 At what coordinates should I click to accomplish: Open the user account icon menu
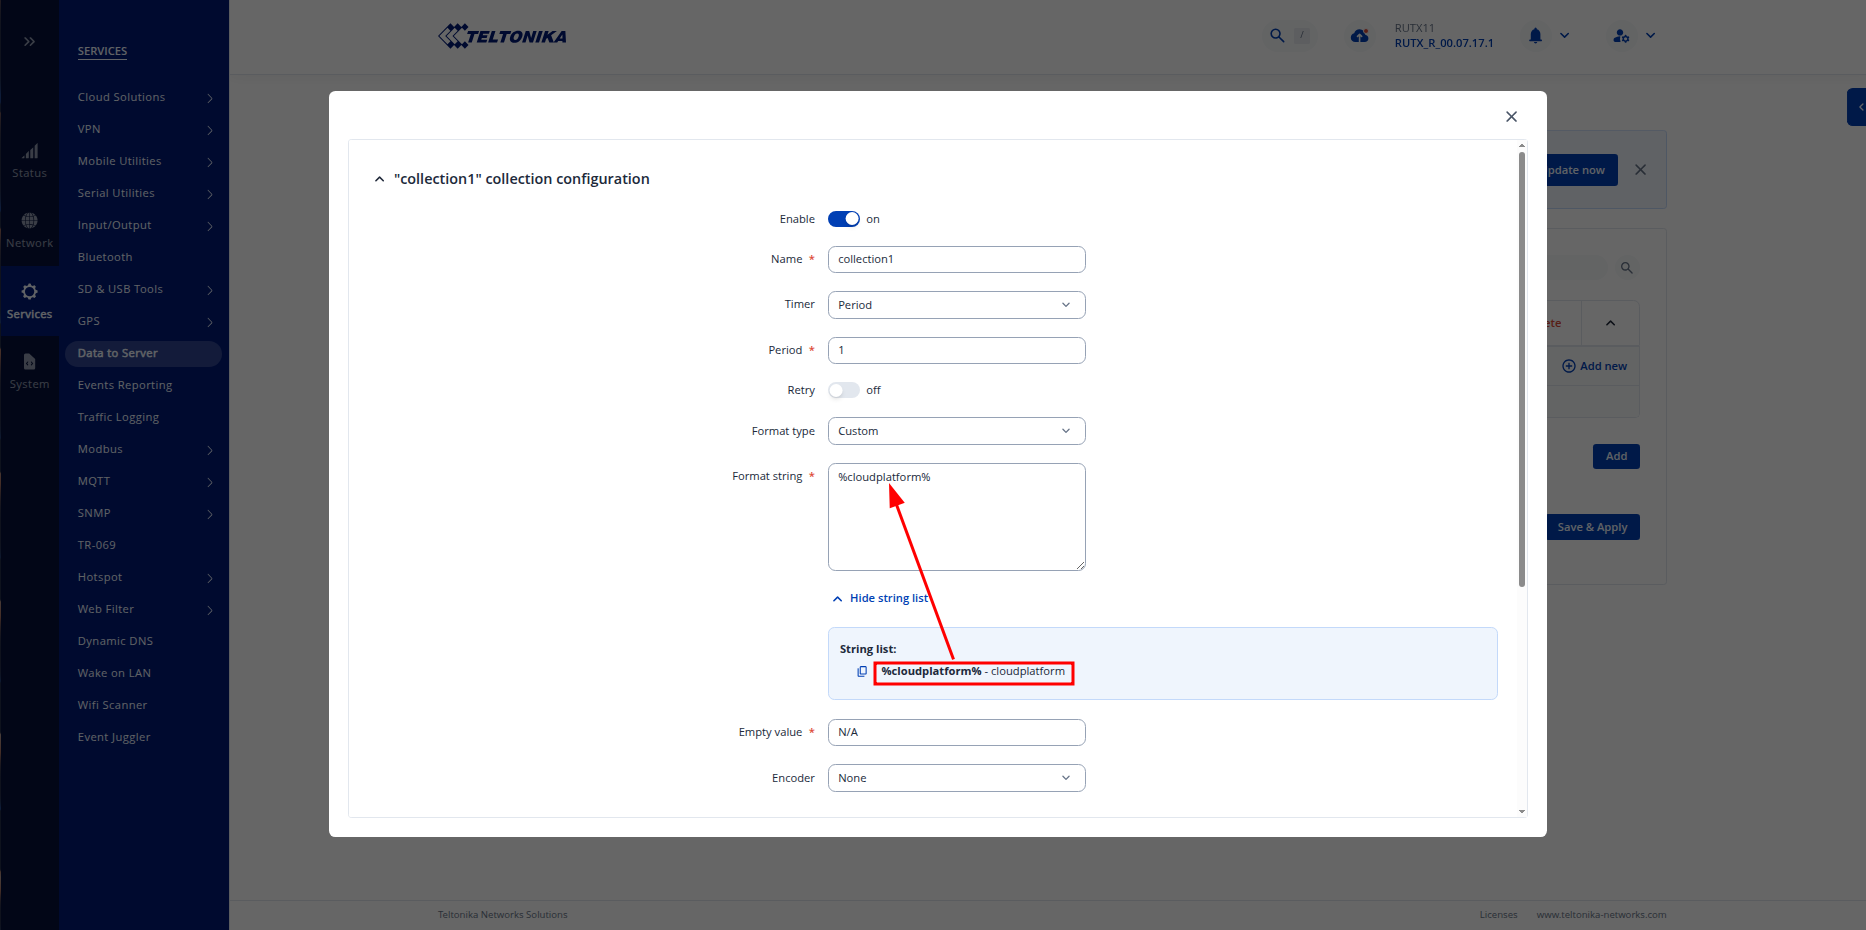click(x=1621, y=36)
